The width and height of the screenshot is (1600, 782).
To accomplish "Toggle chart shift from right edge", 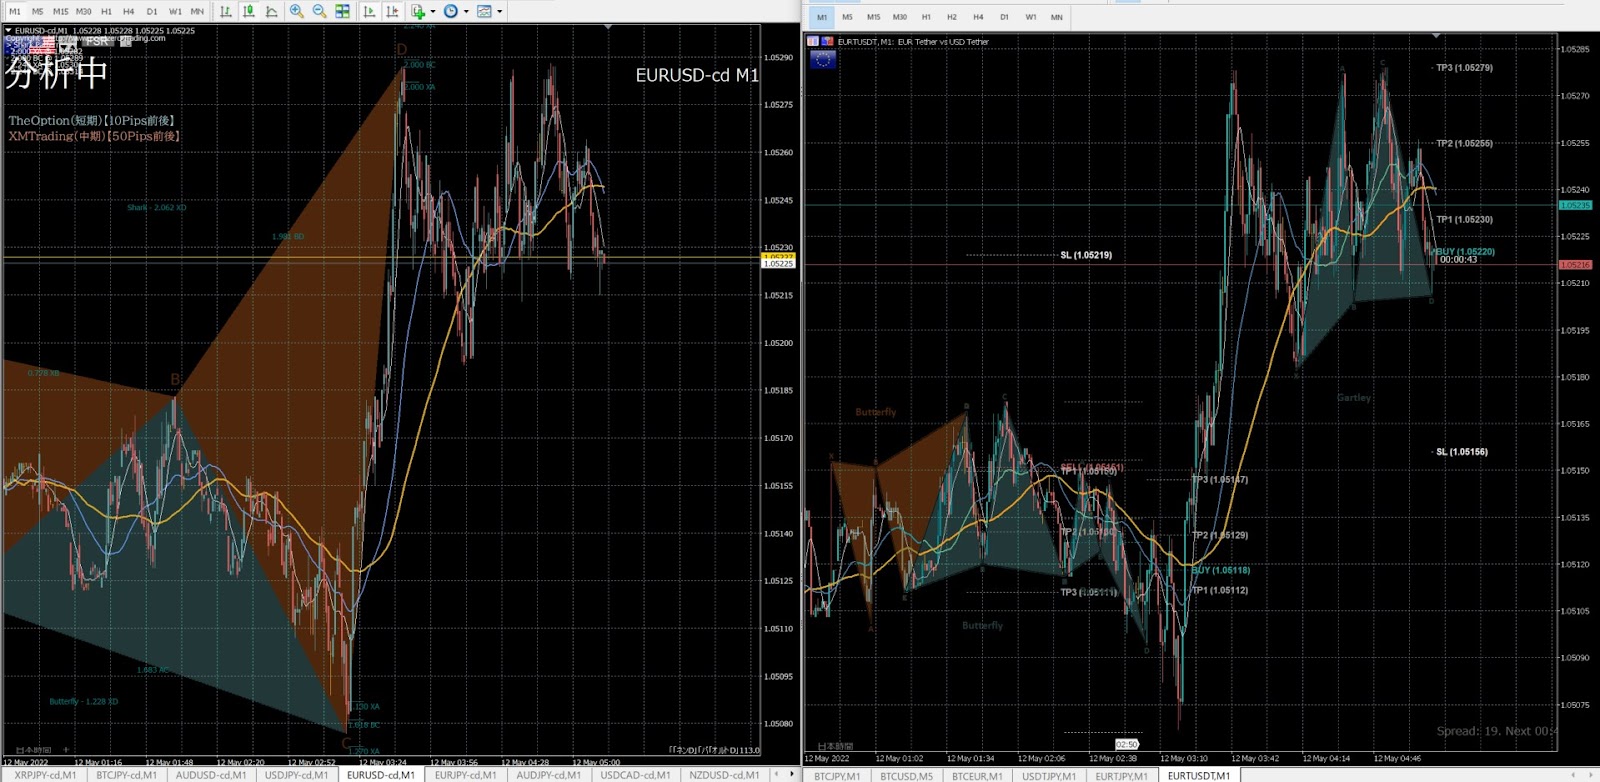I will [x=392, y=11].
